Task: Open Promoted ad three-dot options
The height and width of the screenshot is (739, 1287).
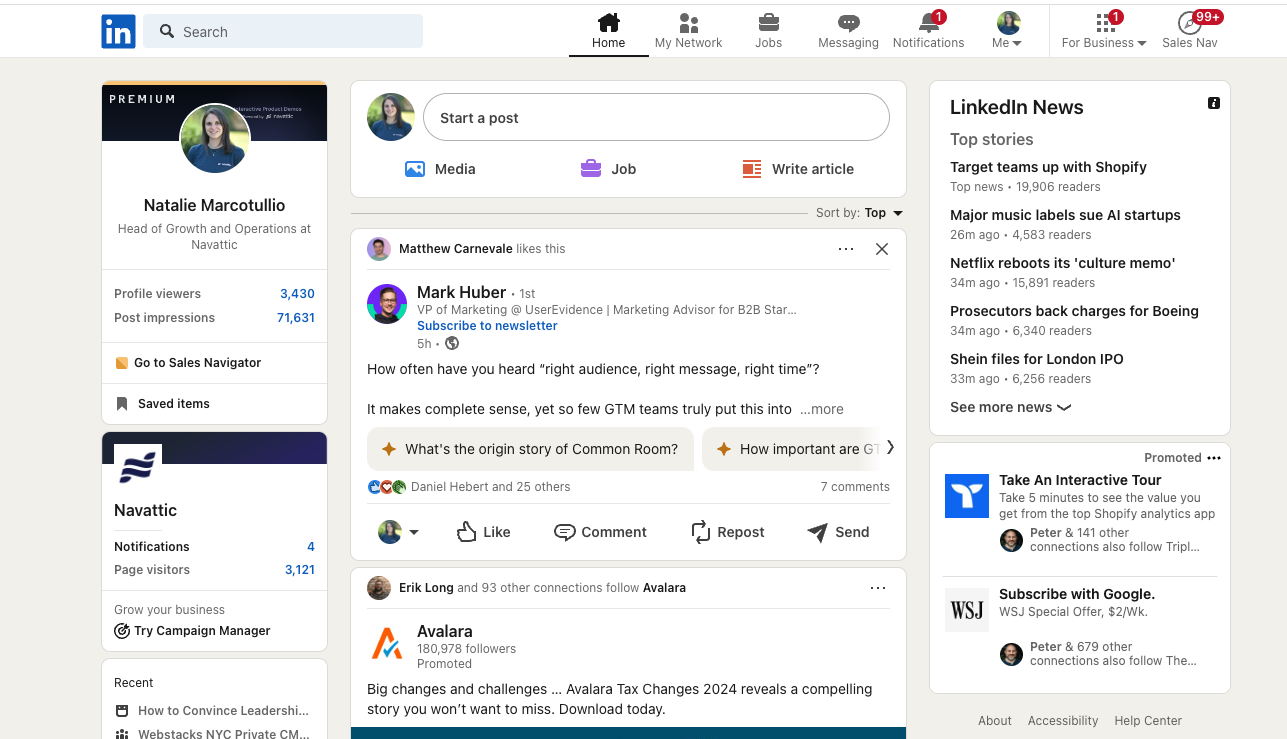Action: click(x=1214, y=458)
